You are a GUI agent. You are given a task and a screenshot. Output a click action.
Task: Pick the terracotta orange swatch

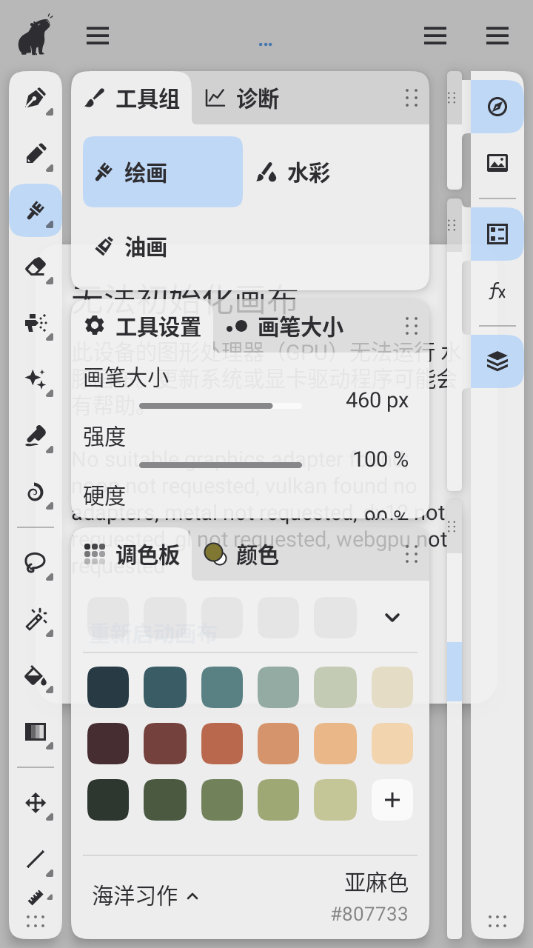point(222,744)
